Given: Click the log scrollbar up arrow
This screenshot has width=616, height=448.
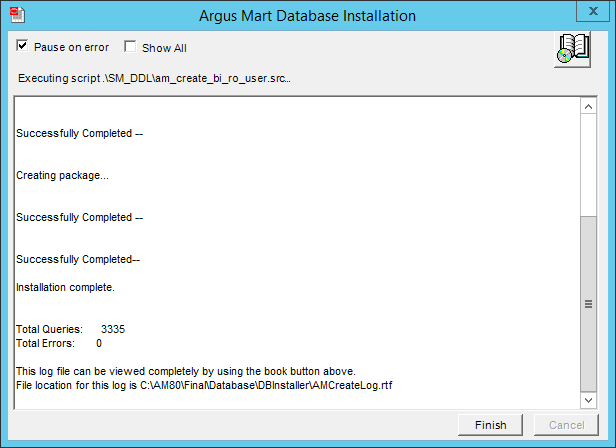Looking at the screenshot, I should point(588,106).
